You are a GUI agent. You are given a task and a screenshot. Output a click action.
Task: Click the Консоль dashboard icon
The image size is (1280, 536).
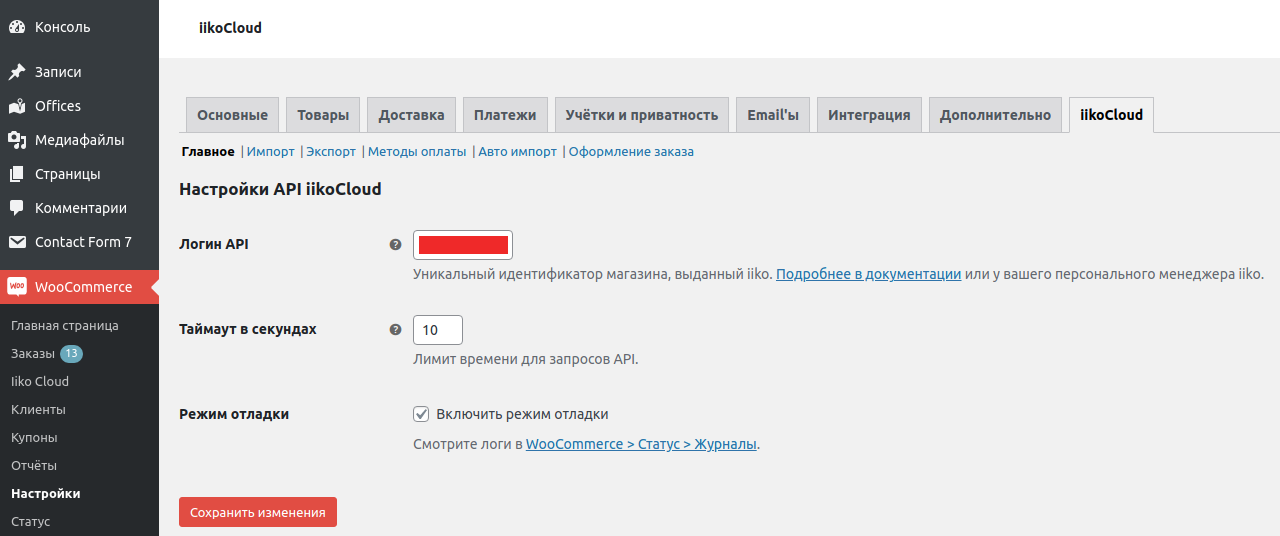(x=17, y=27)
